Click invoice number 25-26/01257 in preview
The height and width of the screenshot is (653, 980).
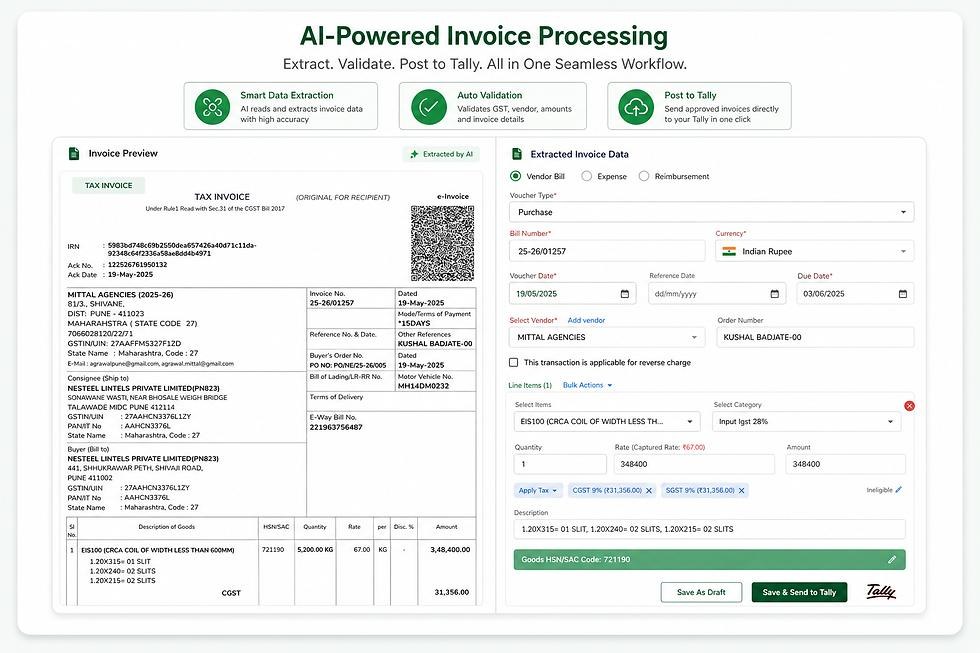click(x=332, y=303)
